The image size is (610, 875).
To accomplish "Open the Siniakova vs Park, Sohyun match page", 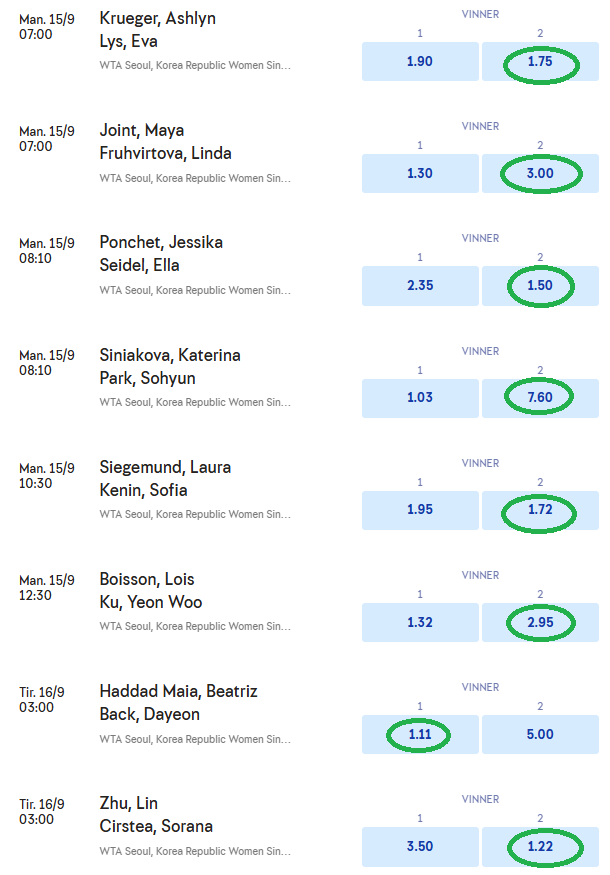I will 169,367.
